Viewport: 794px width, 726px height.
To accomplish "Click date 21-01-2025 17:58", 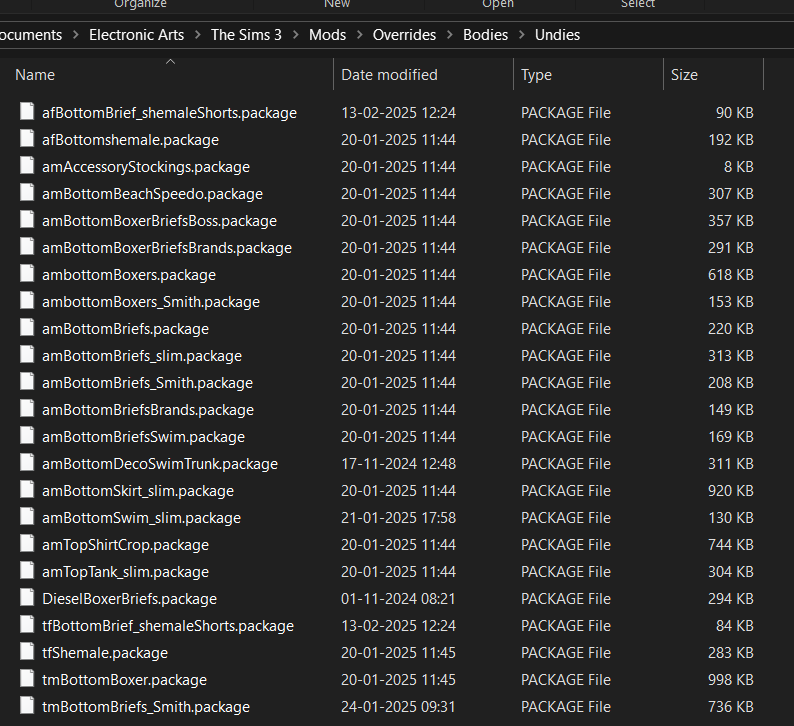I will click(399, 518).
